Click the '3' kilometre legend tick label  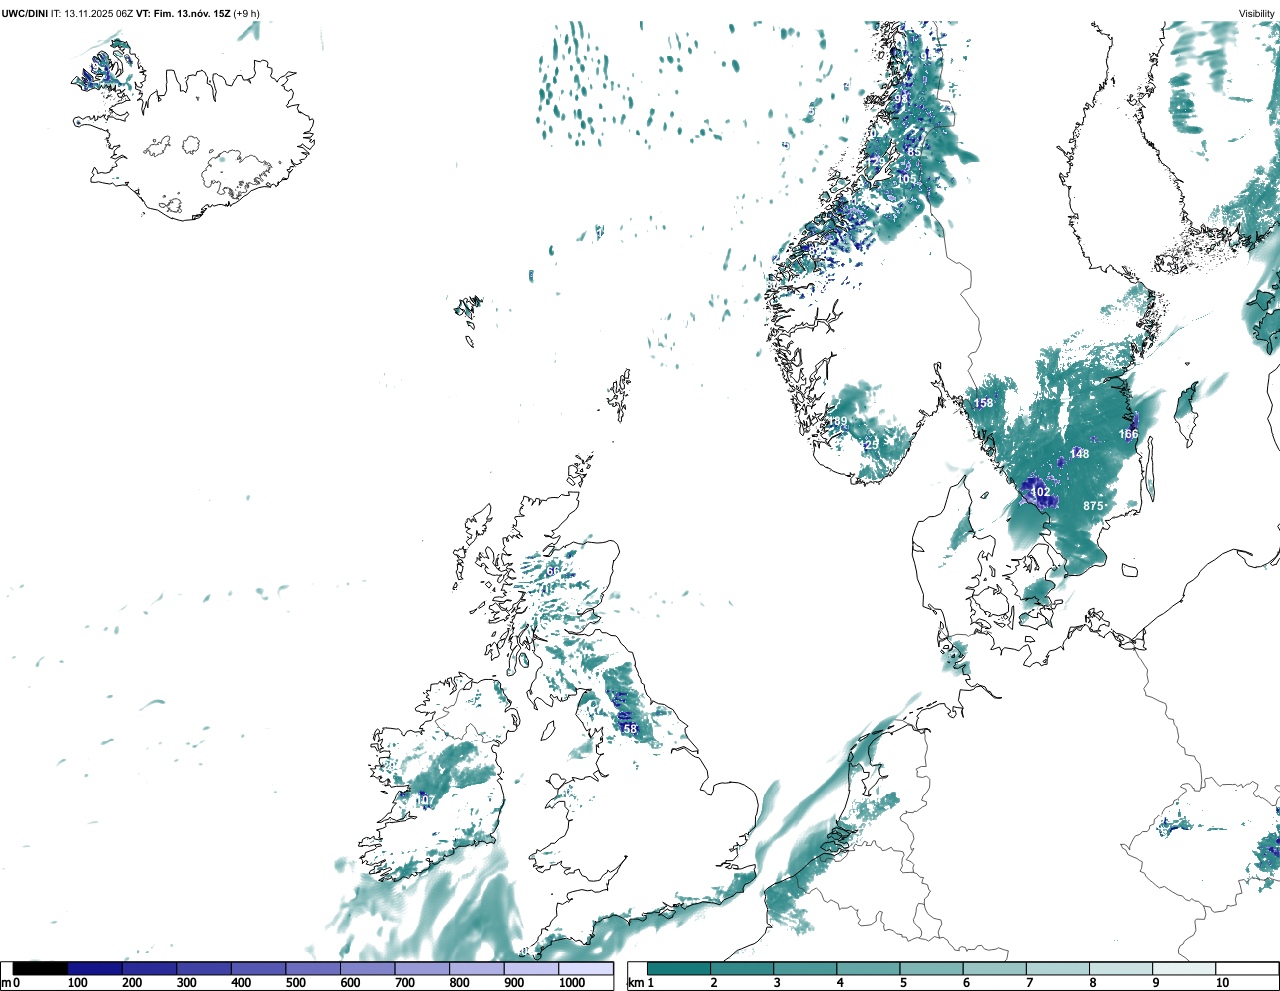[777, 983]
